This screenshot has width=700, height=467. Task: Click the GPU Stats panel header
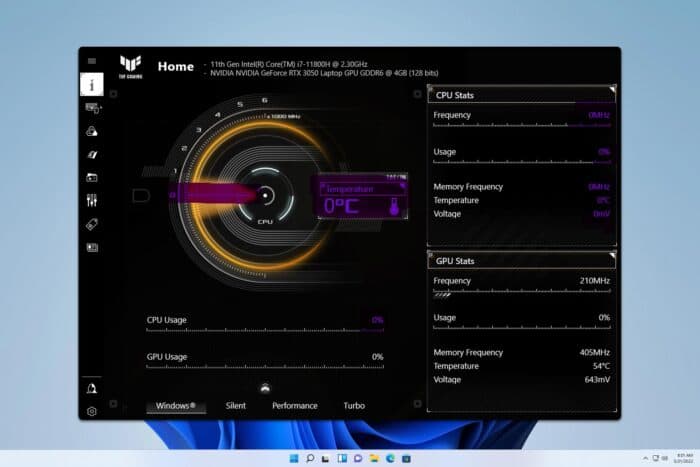click(521, 261)
